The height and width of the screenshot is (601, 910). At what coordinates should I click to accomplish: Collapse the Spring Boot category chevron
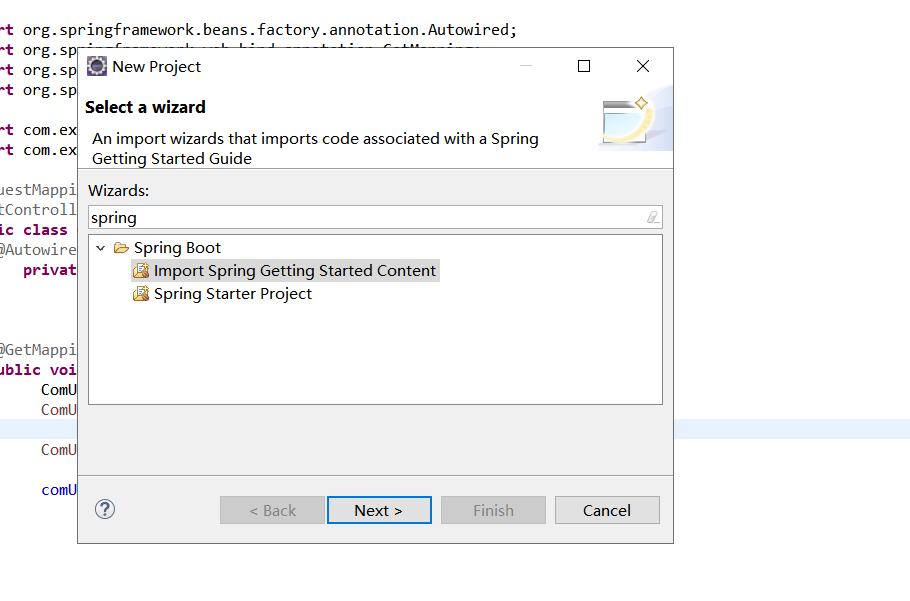tap(100, 247)
